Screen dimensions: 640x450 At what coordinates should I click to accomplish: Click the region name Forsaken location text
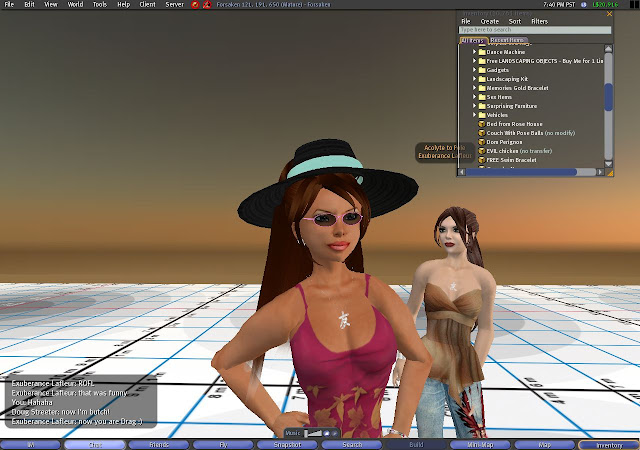point(273,5)
